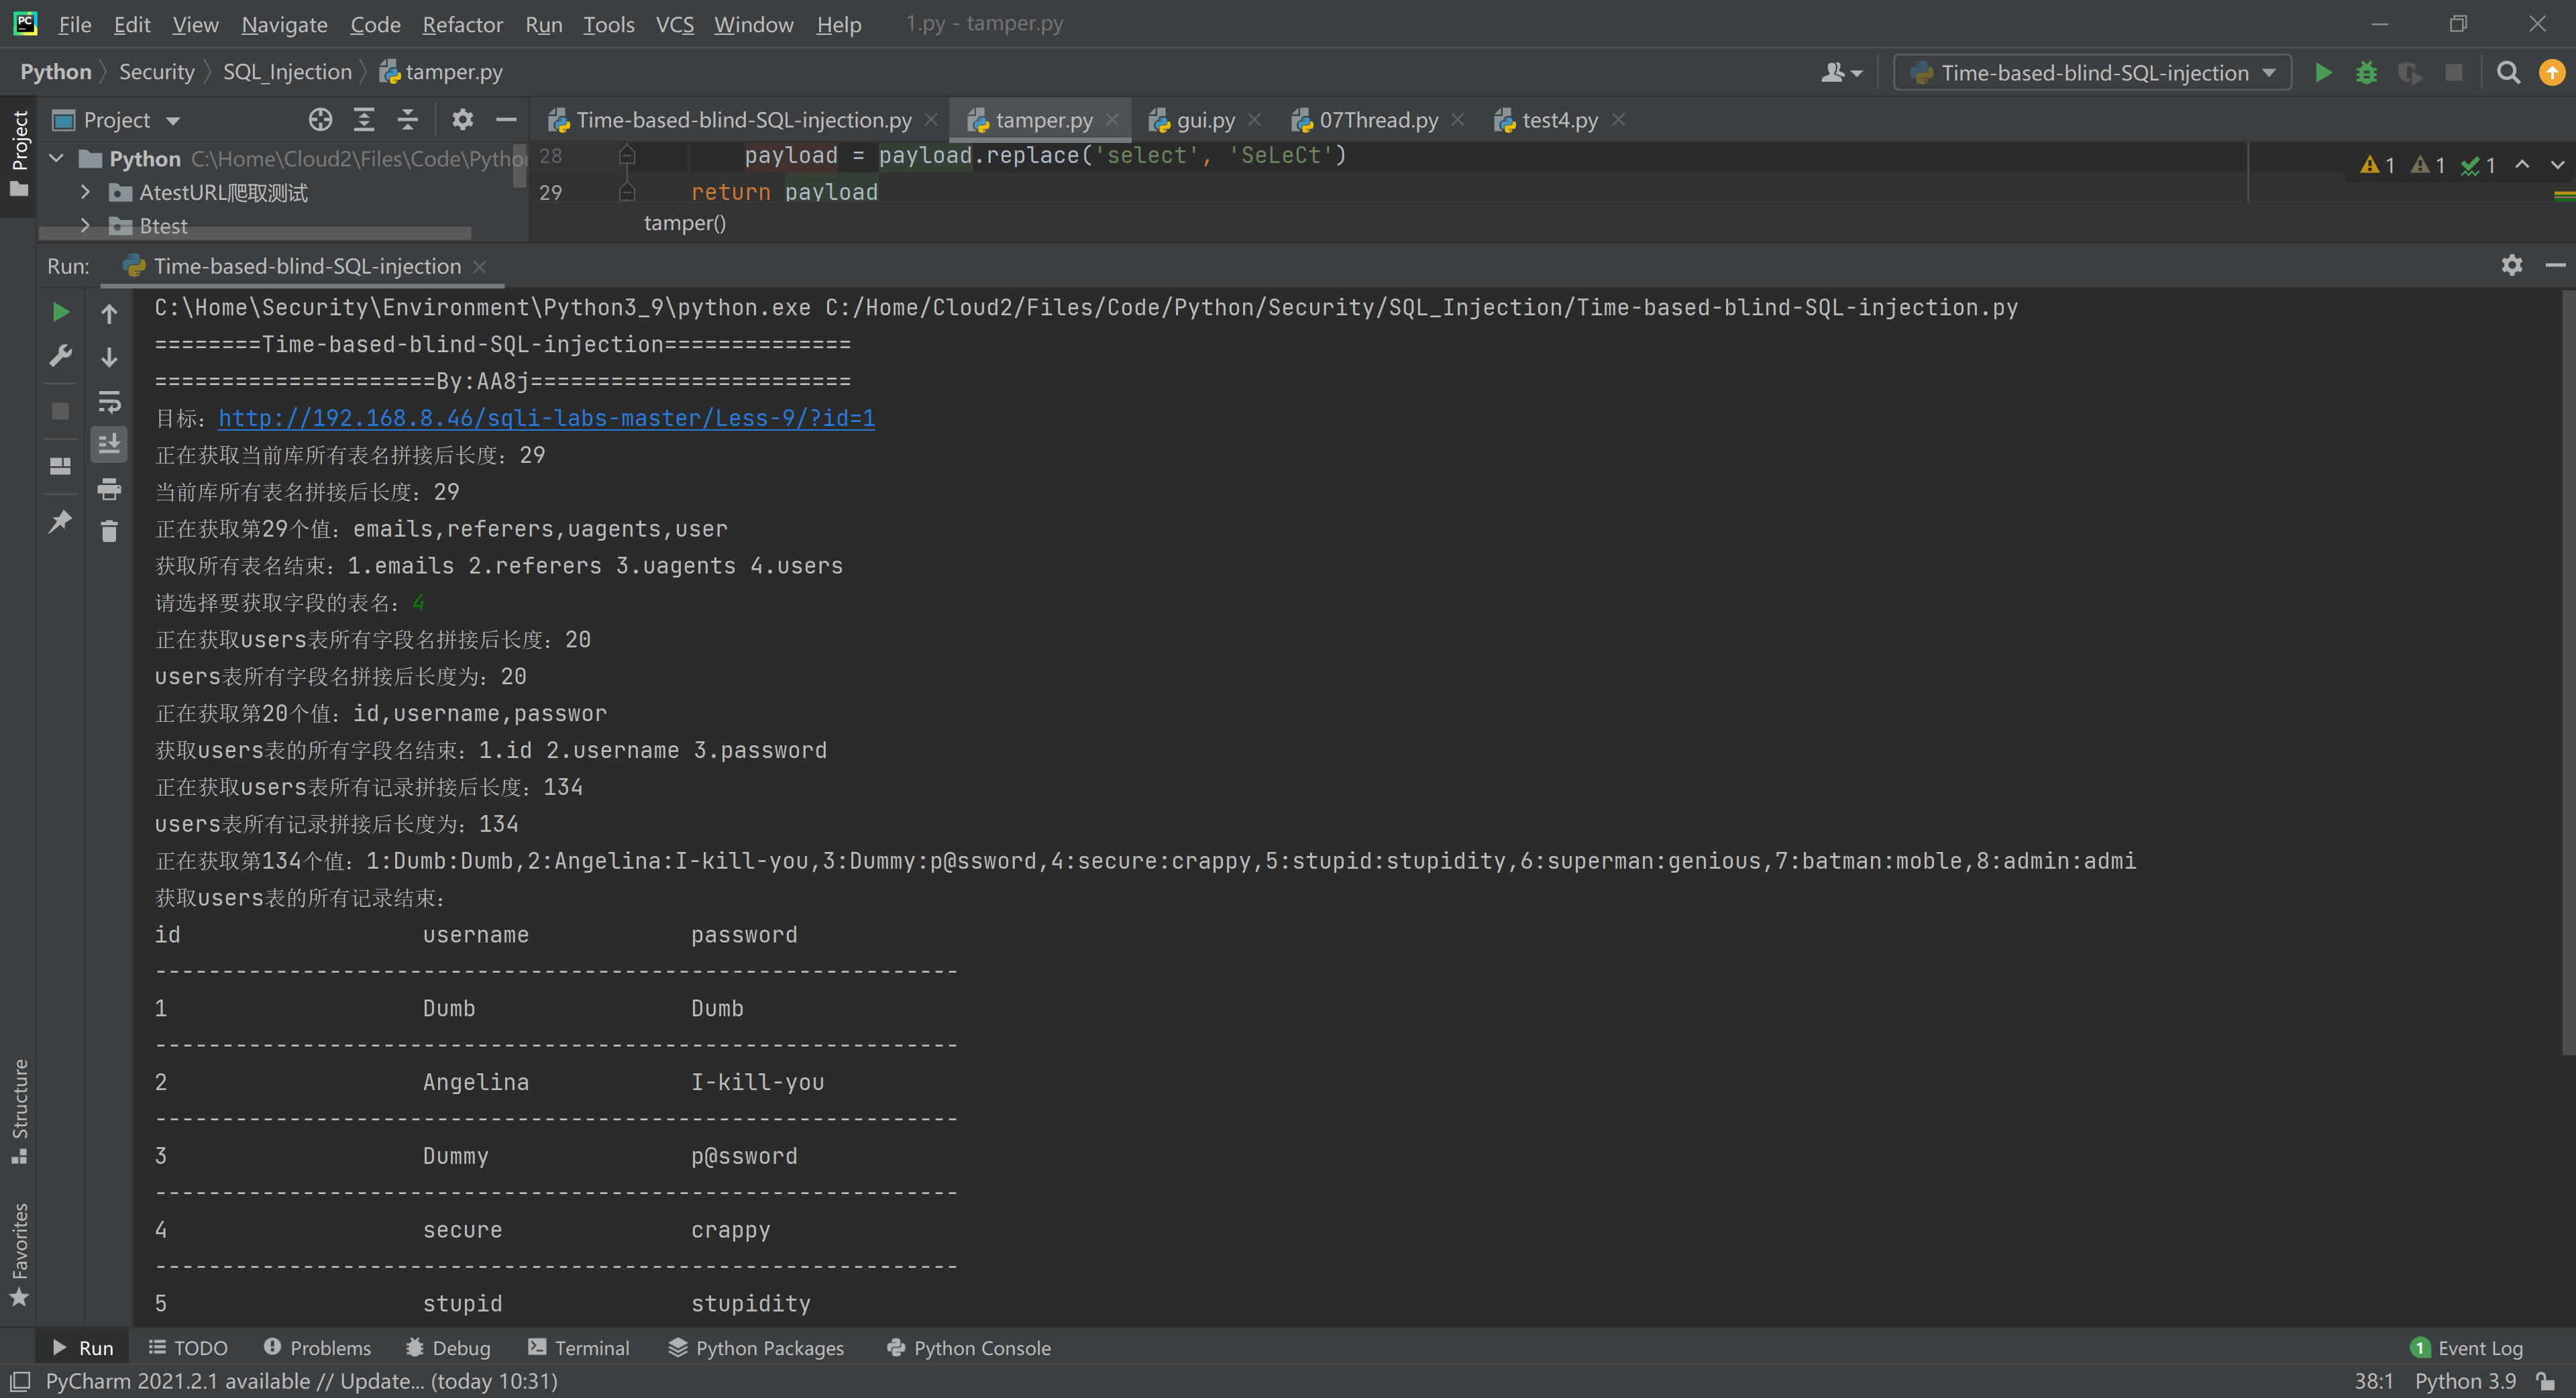
Task: Clear all console output with the trash icon
Action: tap(109, 531)
